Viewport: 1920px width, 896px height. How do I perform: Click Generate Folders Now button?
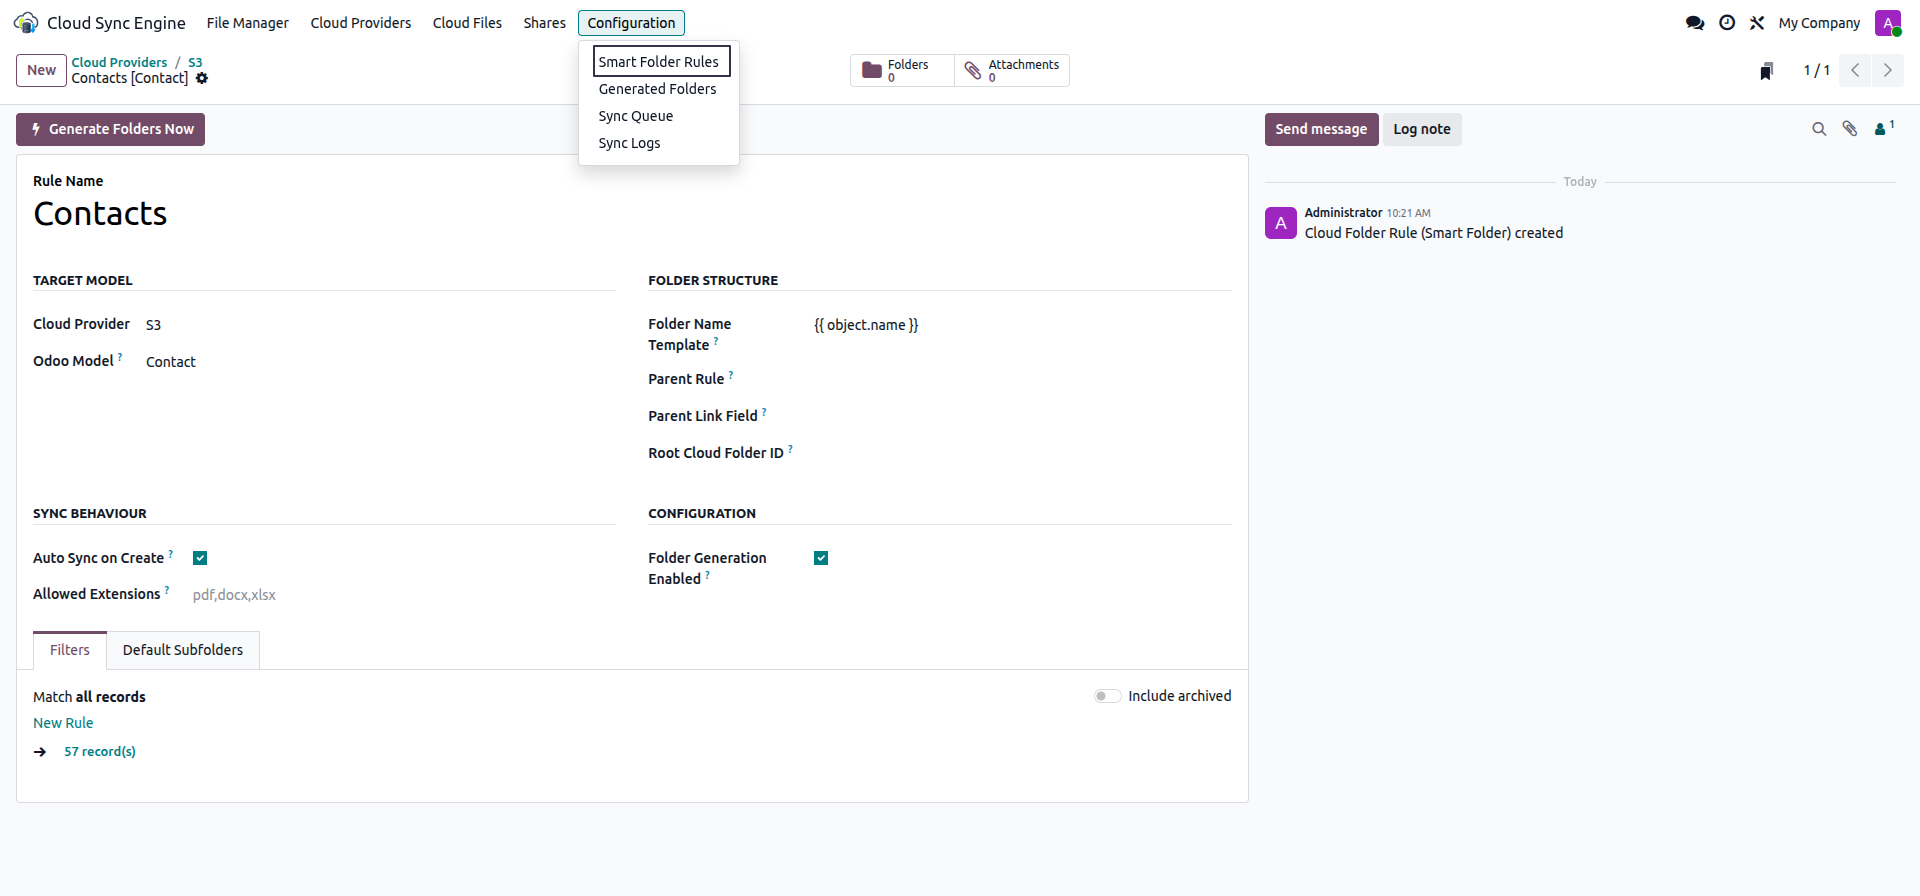[x=111, y=129]
